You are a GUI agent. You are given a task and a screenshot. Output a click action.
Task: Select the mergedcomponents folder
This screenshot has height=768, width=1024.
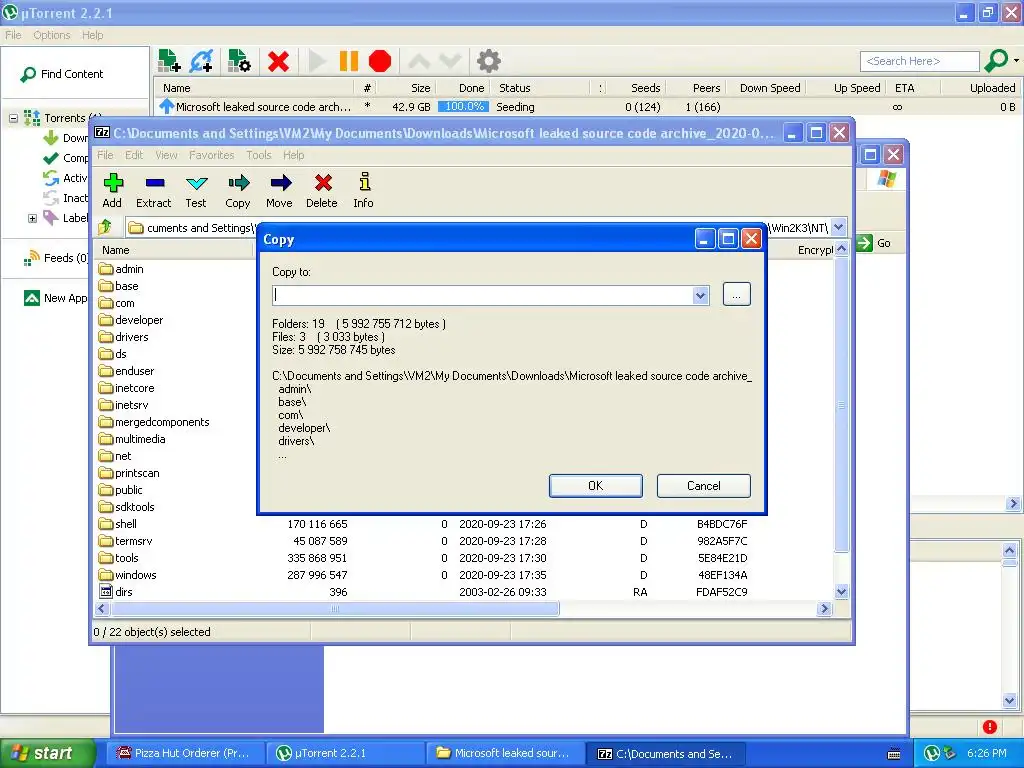[154, 422]
